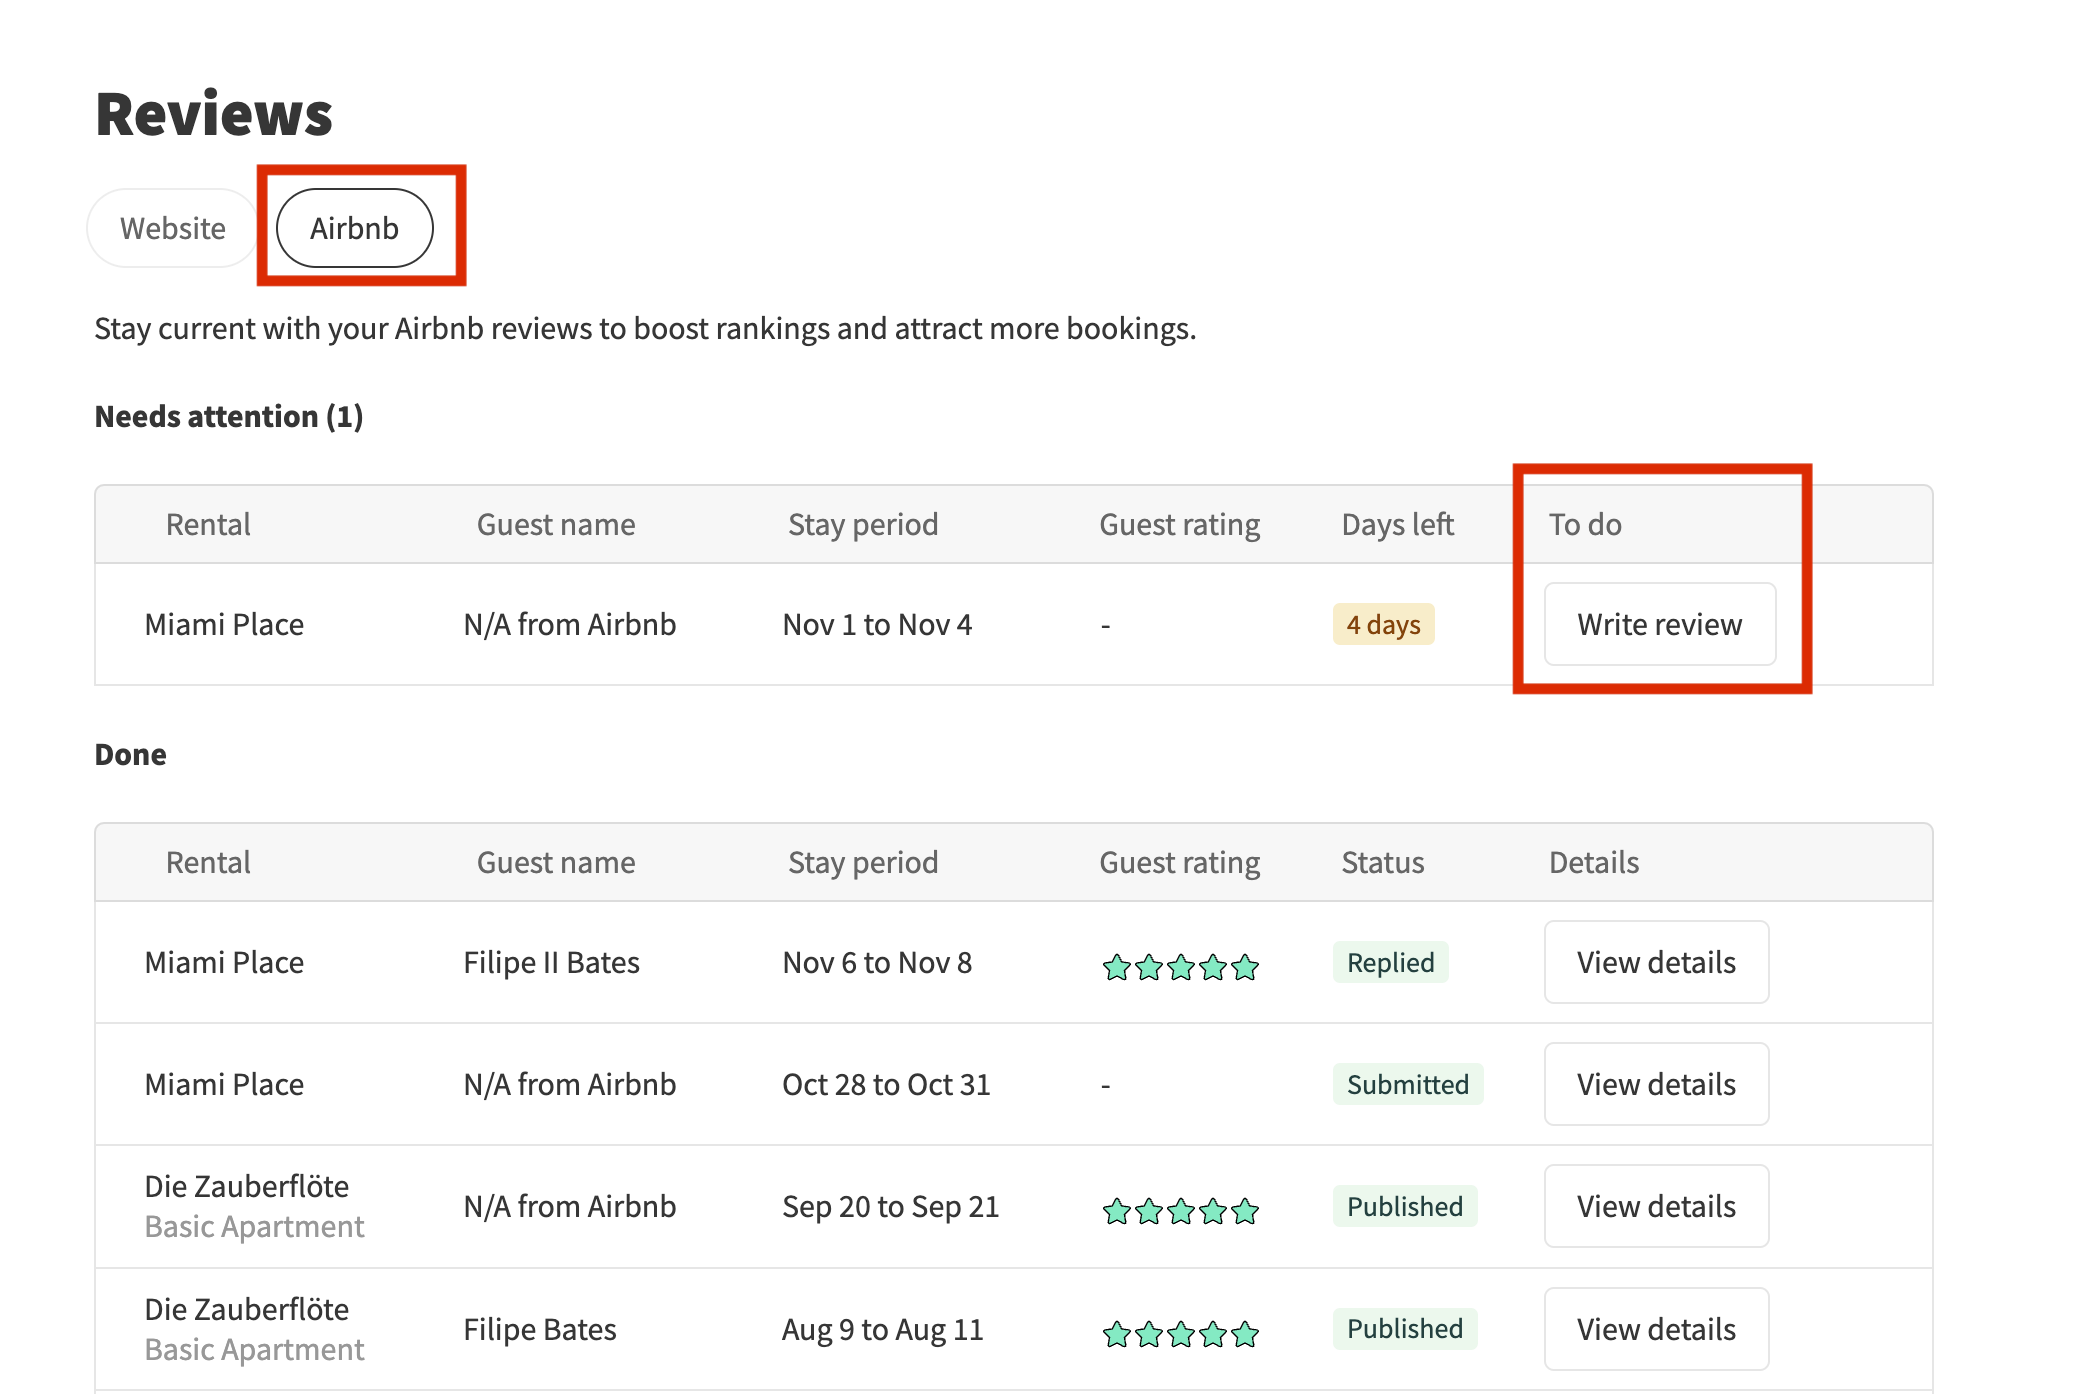Click Published status for Aug 9 stay
Image resolution: width=2096 pixels, height=1394 pixels.
coord(1404,1329)
